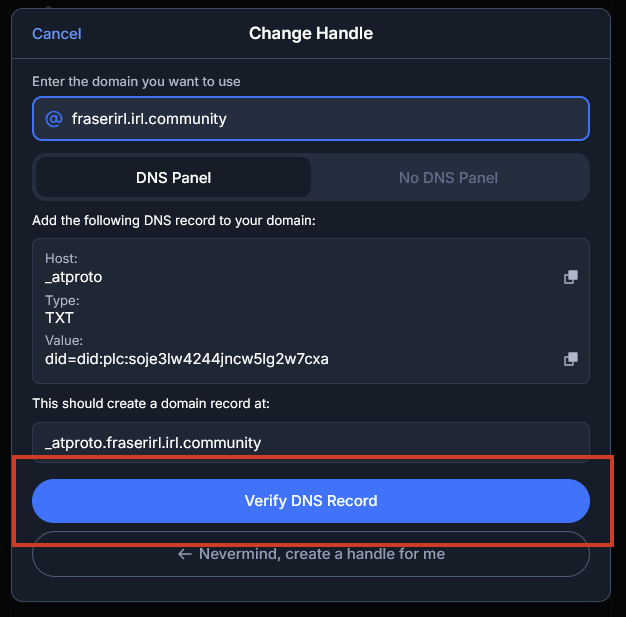The image size is (626, 617).
Task: Click the Enter the domain label
Action: (x=136, y=81)
